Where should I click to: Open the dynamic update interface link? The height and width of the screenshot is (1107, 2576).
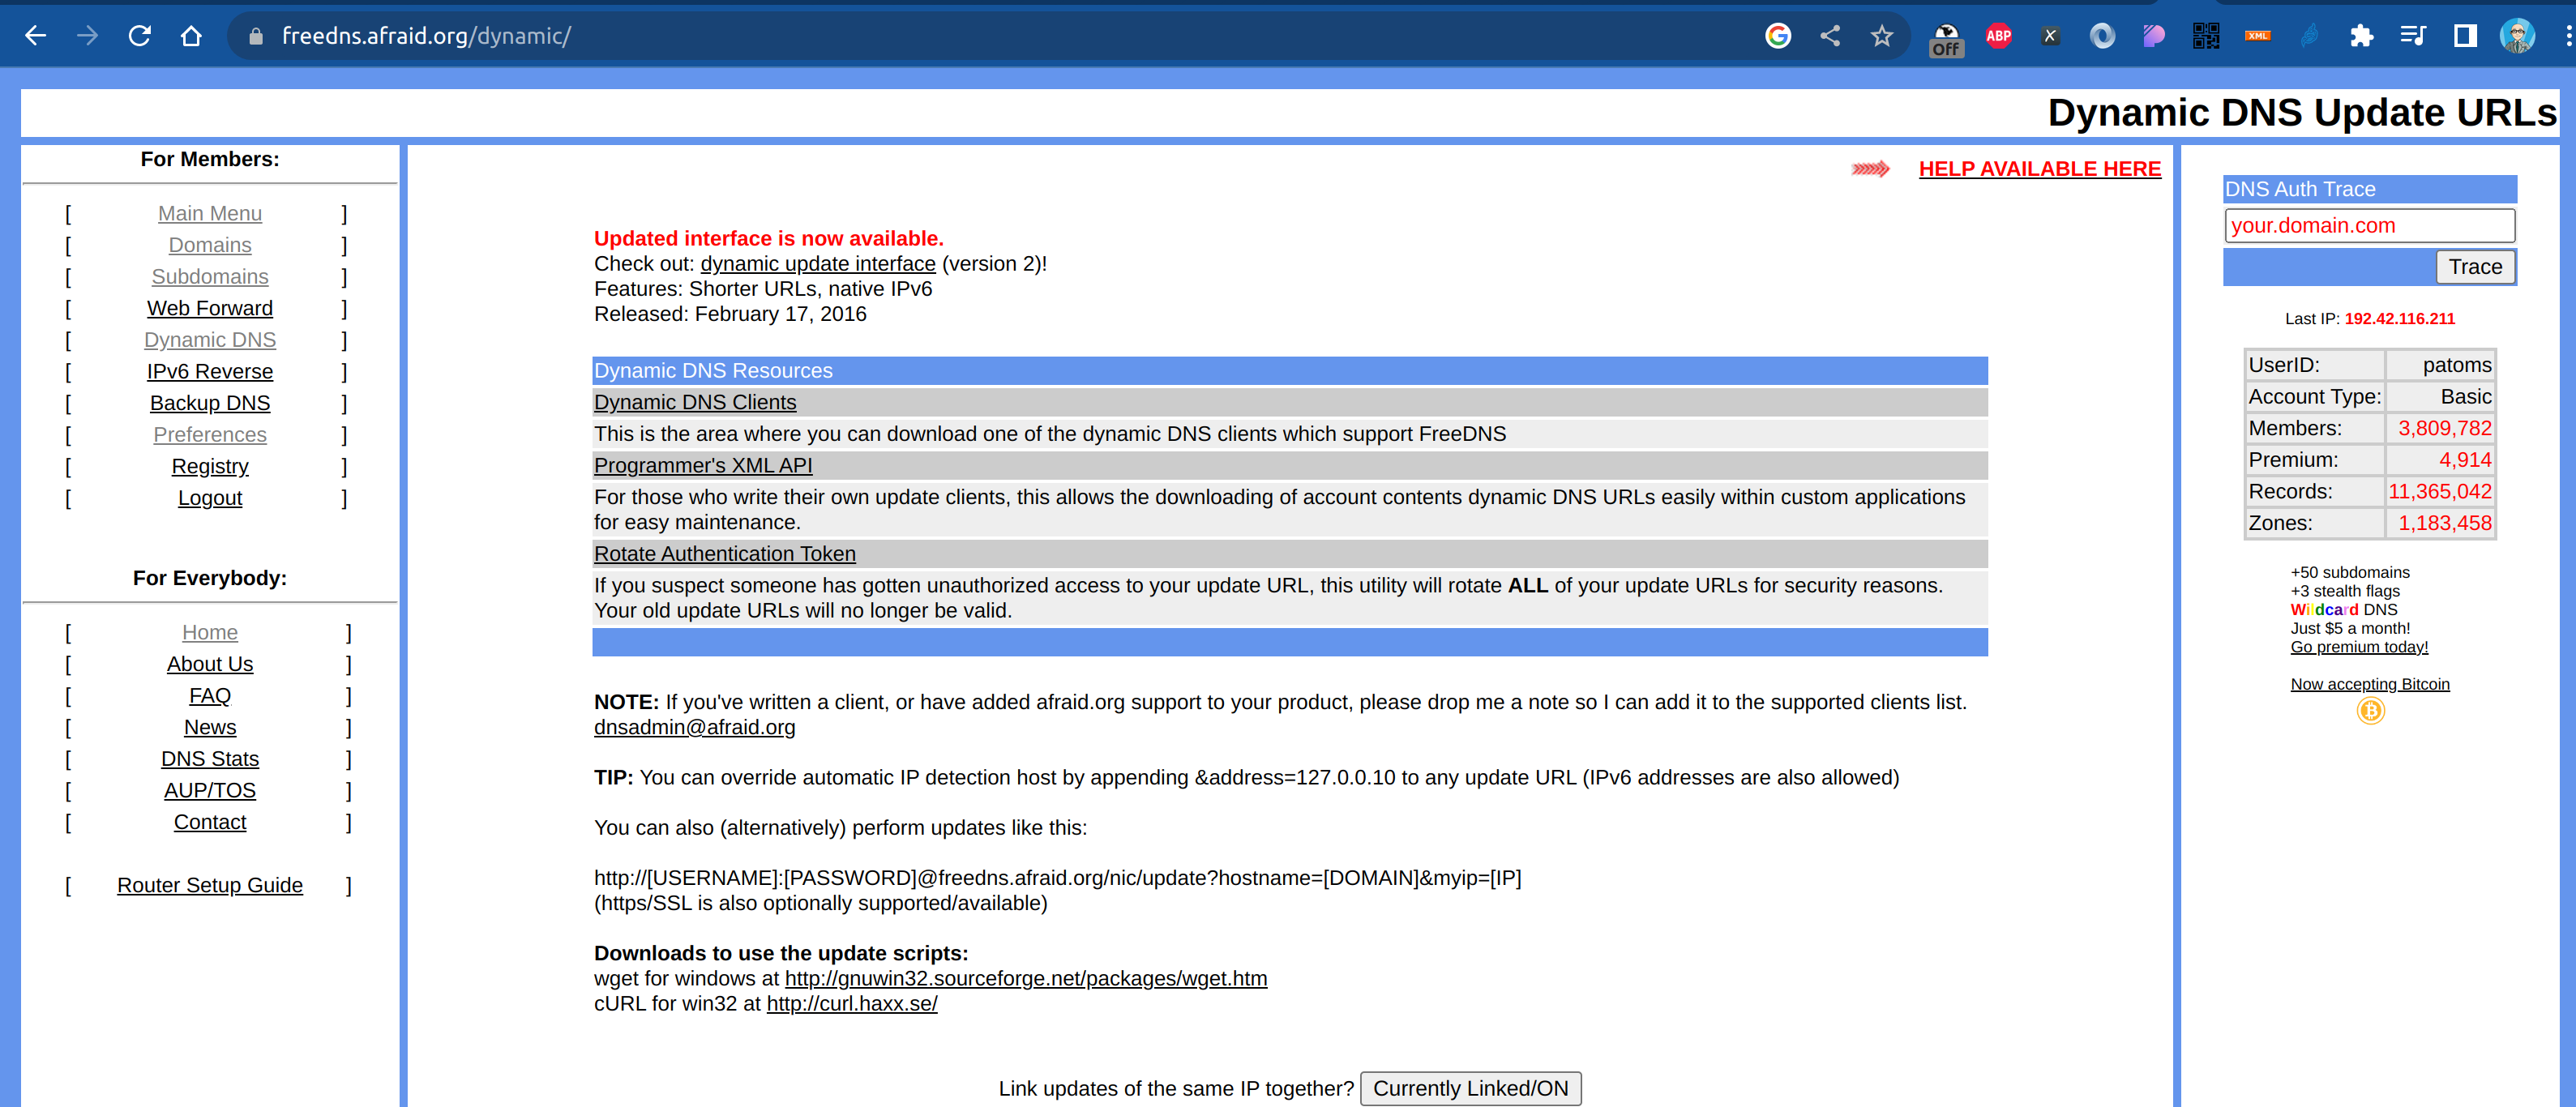[818, 264]
